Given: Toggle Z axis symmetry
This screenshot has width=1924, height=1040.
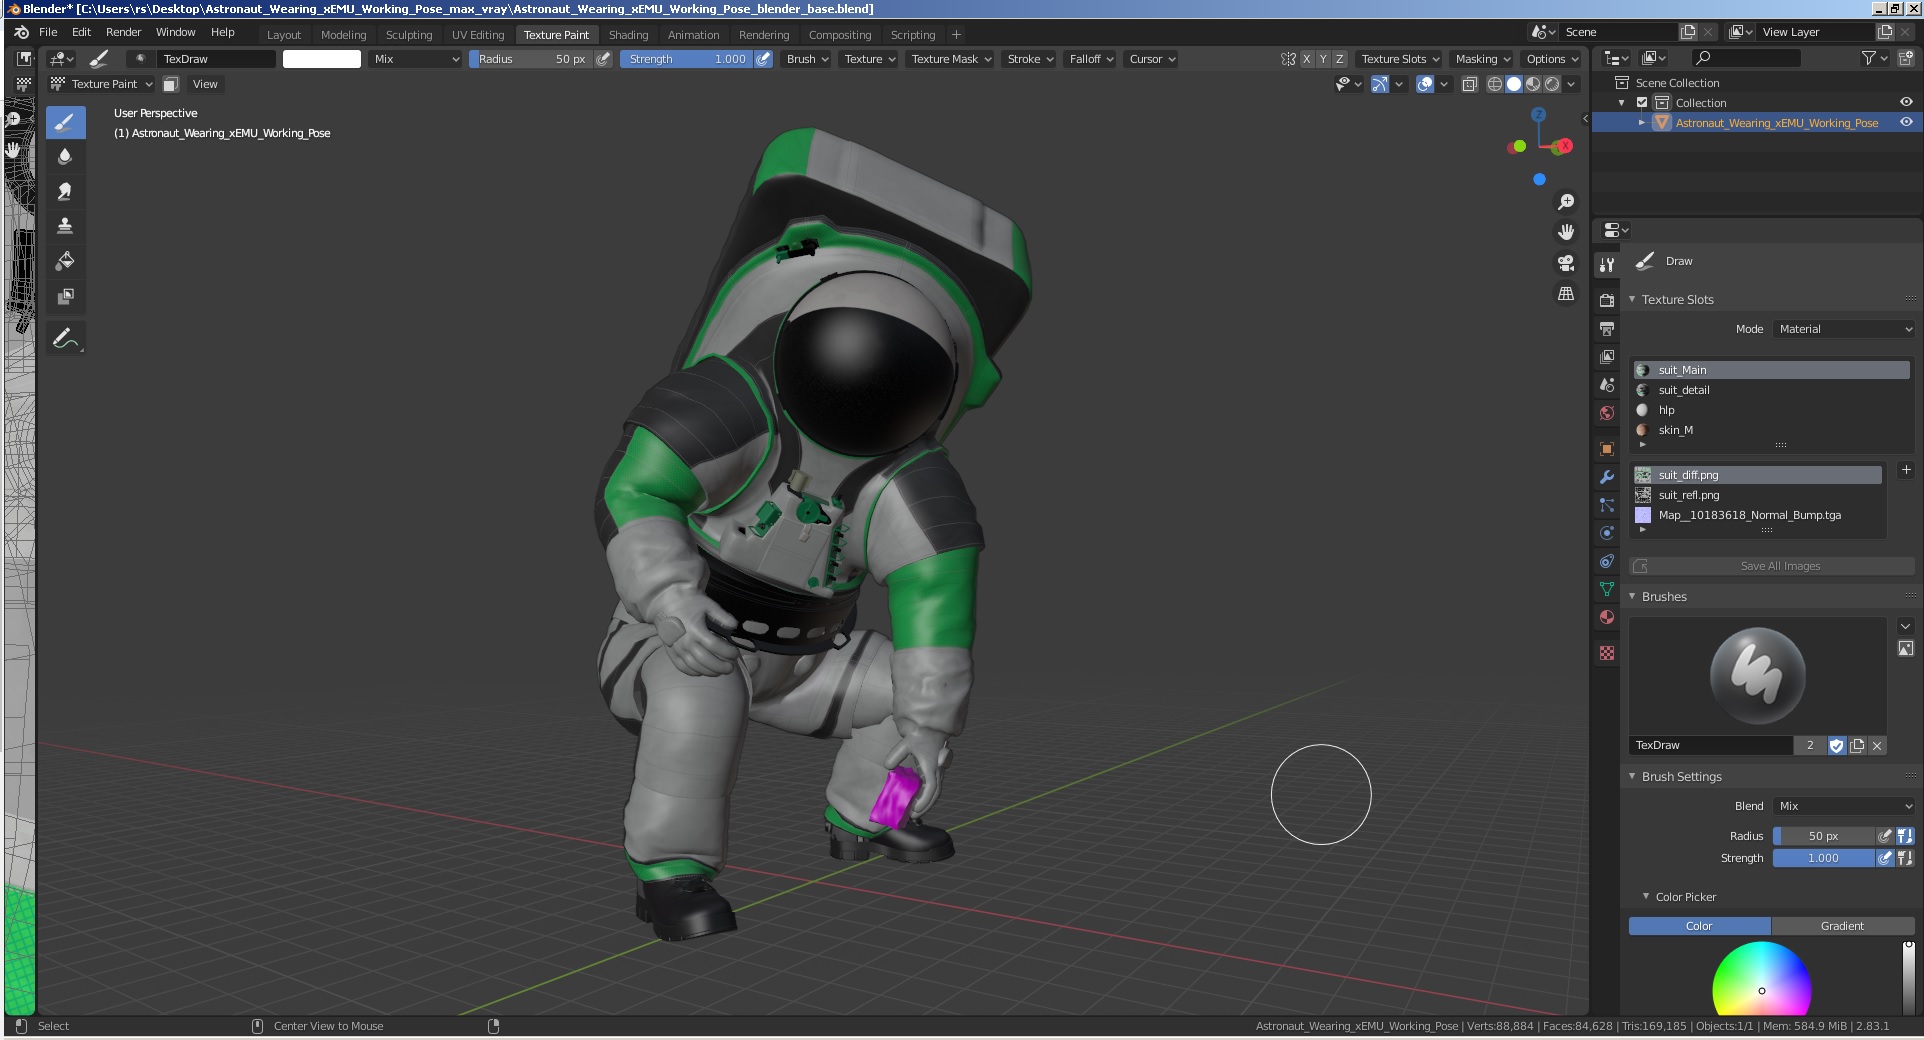Looking at the screenshot, I should [1340, 59].
